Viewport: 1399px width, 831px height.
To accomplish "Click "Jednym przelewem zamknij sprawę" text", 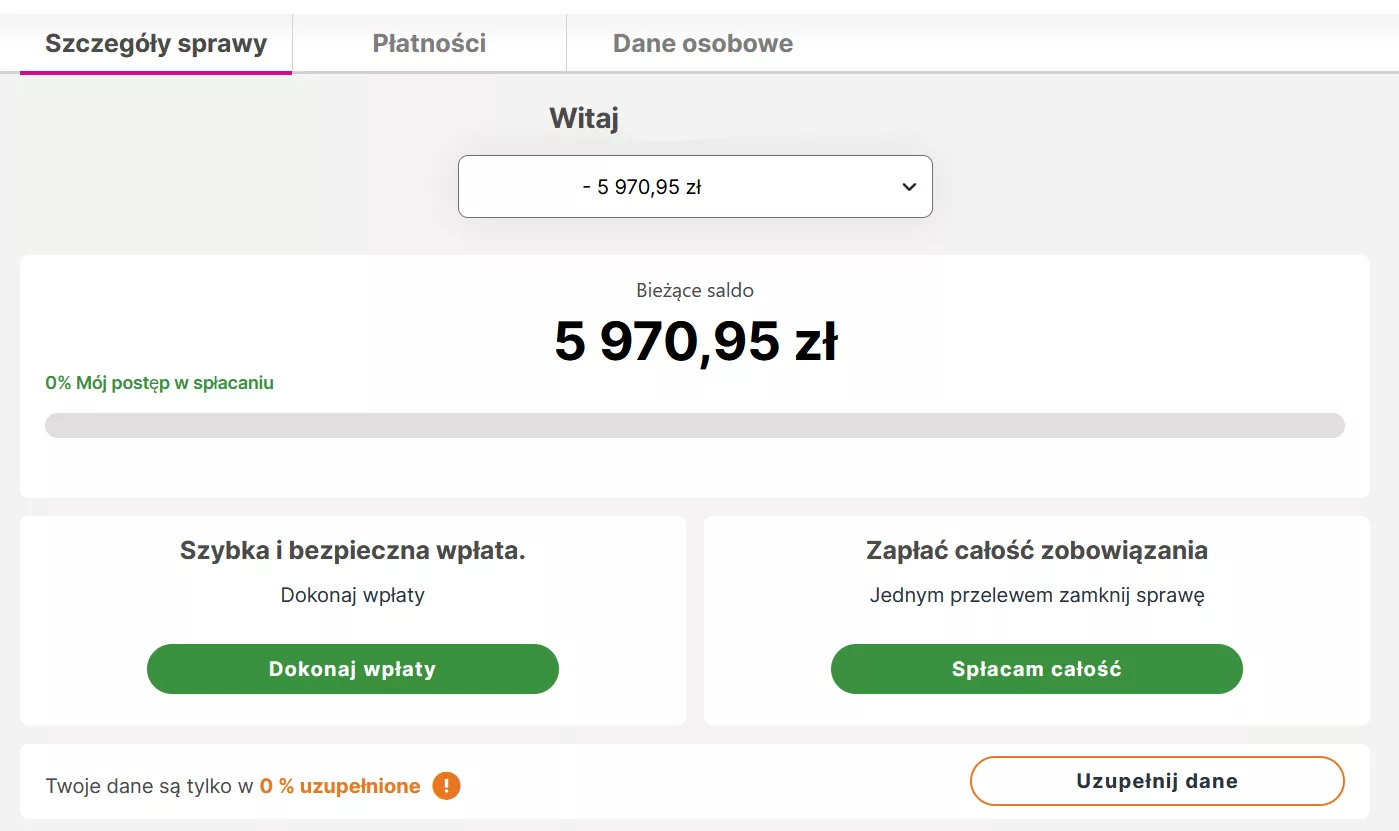I will pos(1037,595).
